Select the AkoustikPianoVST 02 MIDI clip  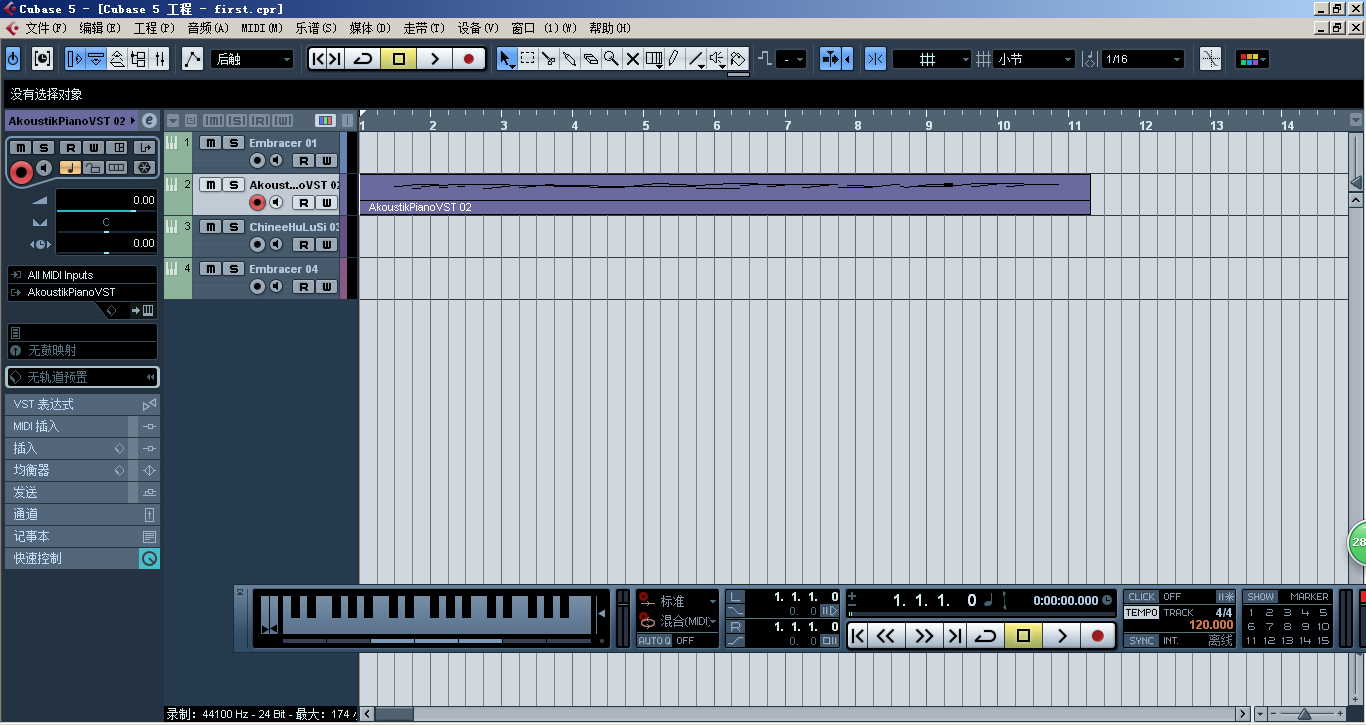pyautogui.click(x=725, y=194)
